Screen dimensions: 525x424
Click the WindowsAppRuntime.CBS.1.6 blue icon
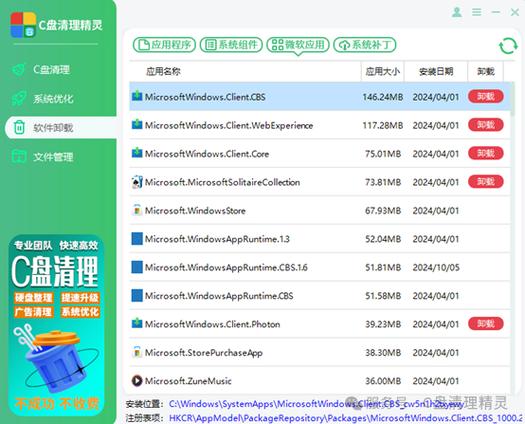coord(137,267)
